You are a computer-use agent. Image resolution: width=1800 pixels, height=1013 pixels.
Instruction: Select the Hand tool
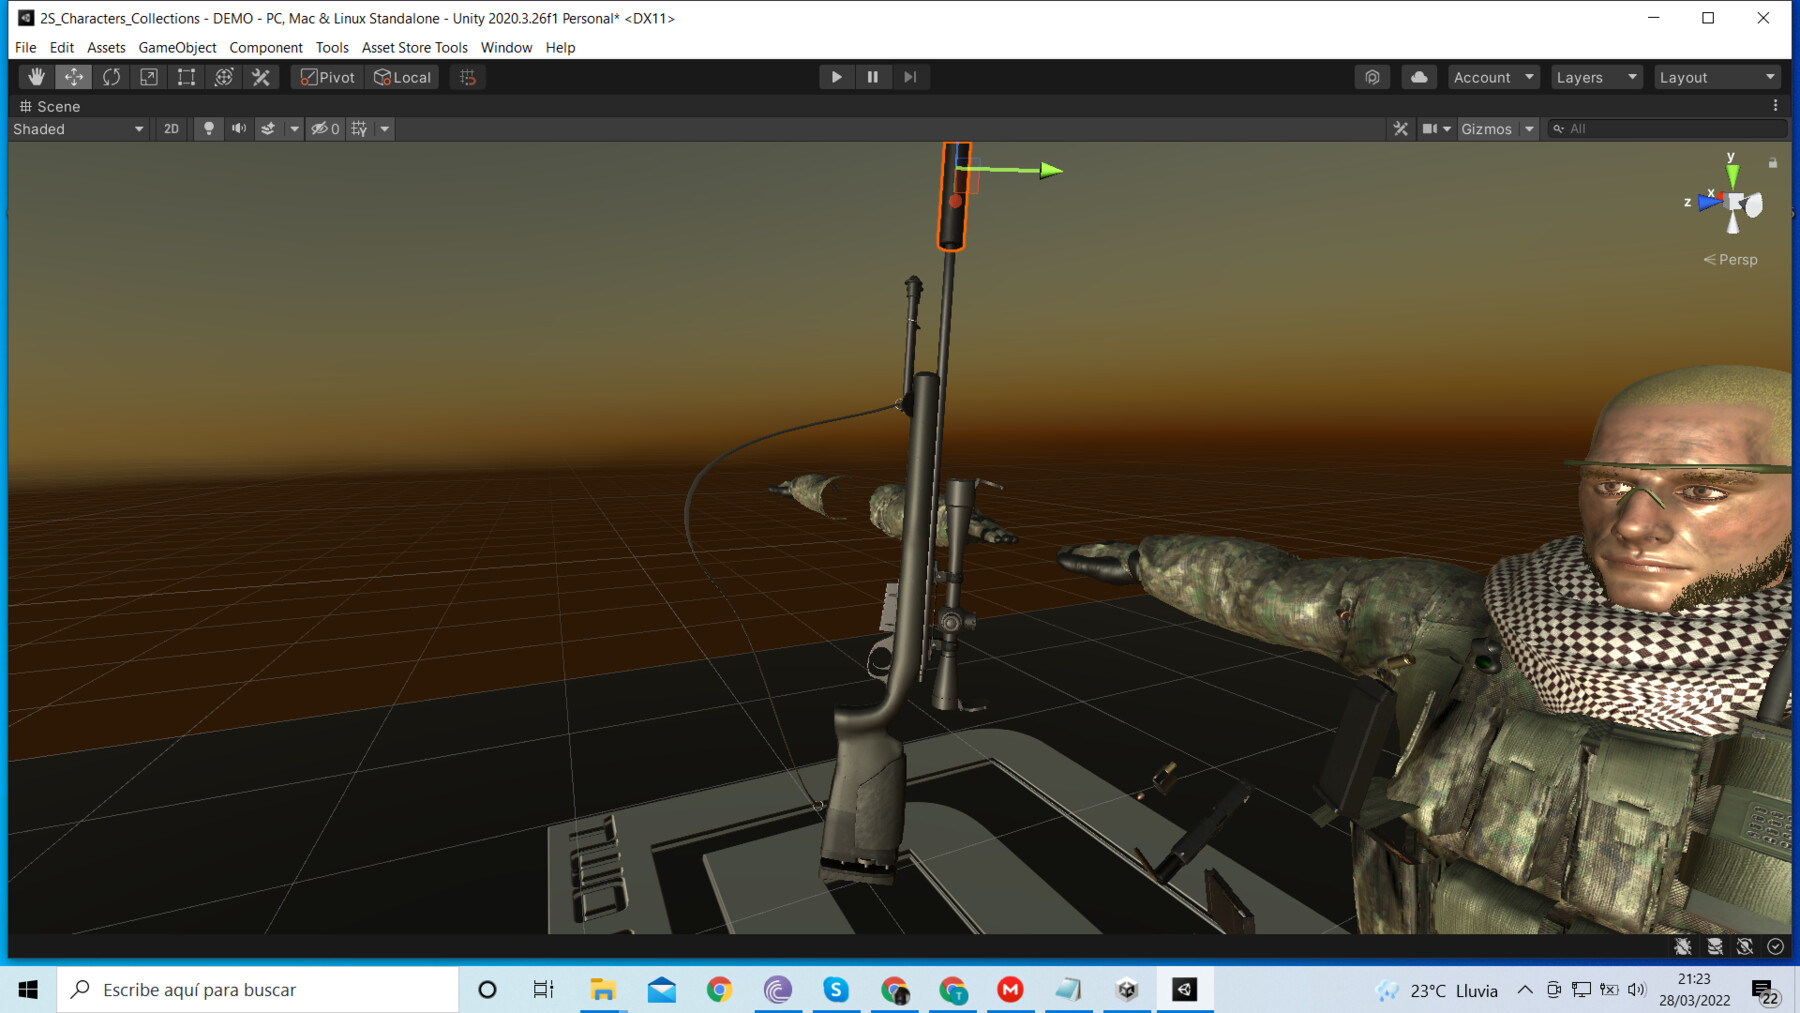(x=36, y=77)
